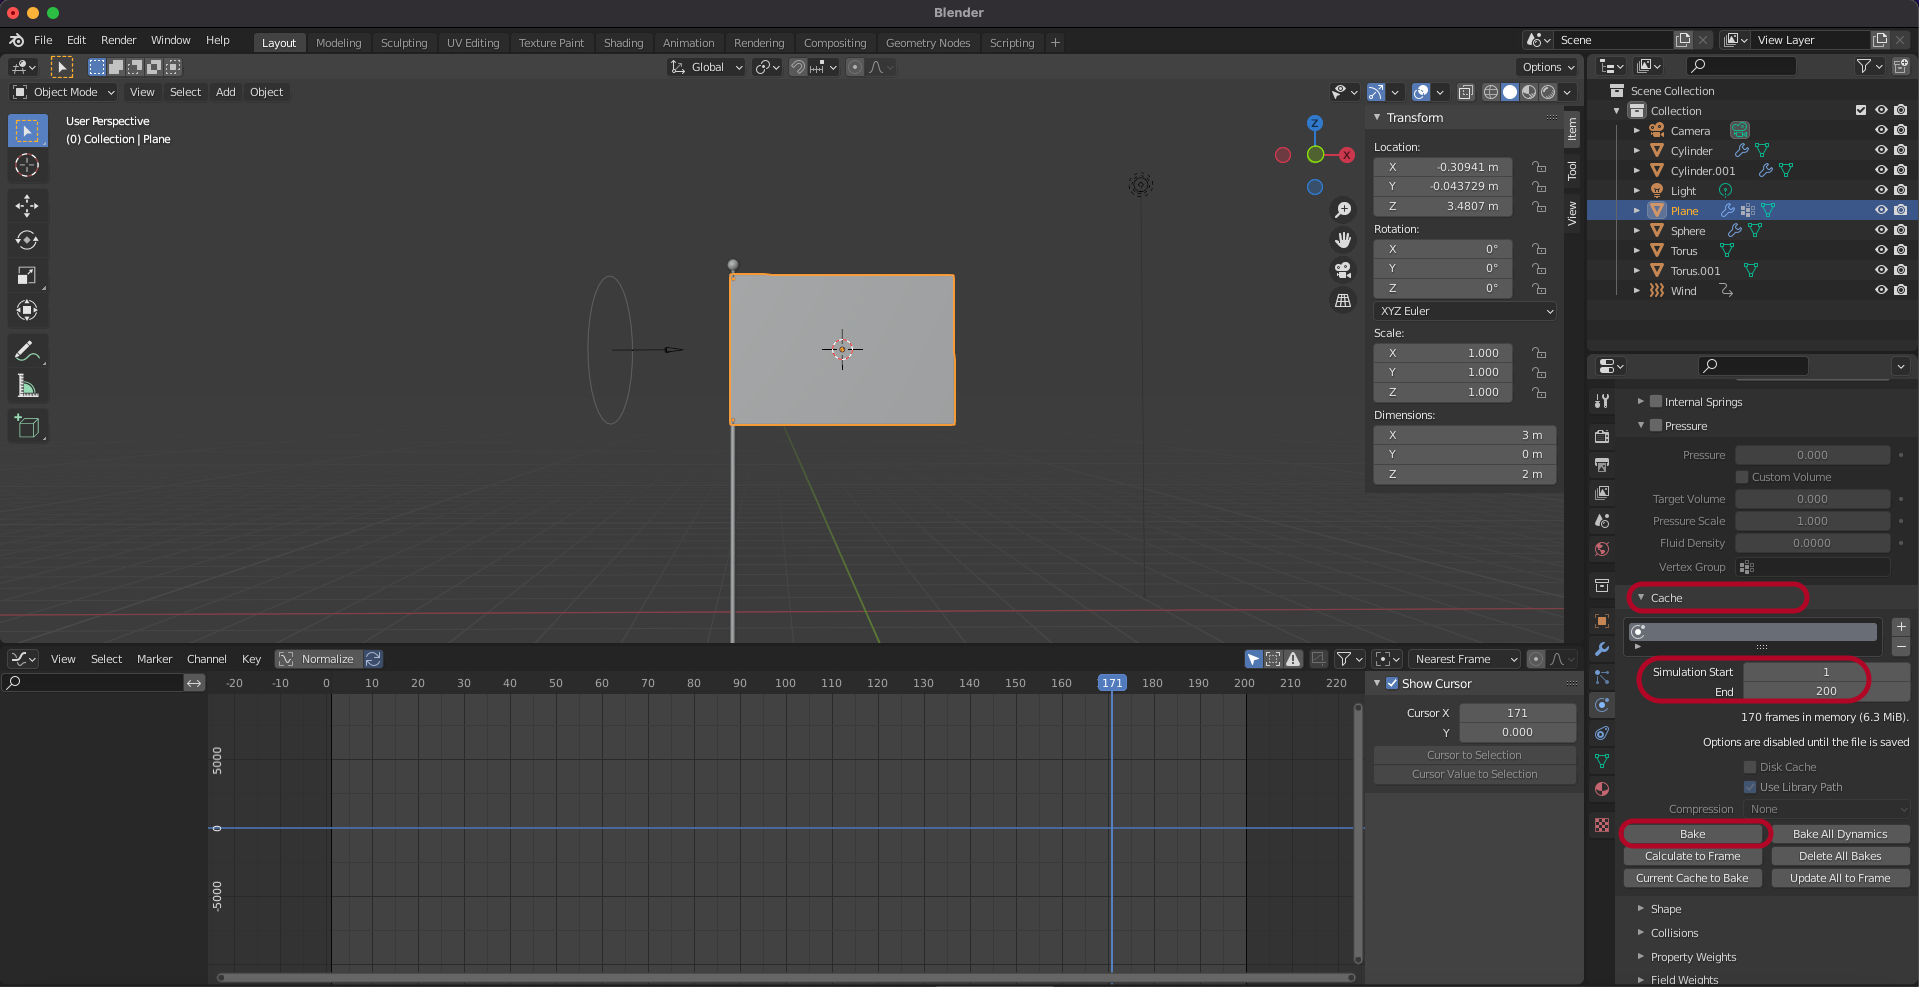Toggle camera view in the viewport
Viewport: 1919px width, 987px height.
coord(1343,270)
